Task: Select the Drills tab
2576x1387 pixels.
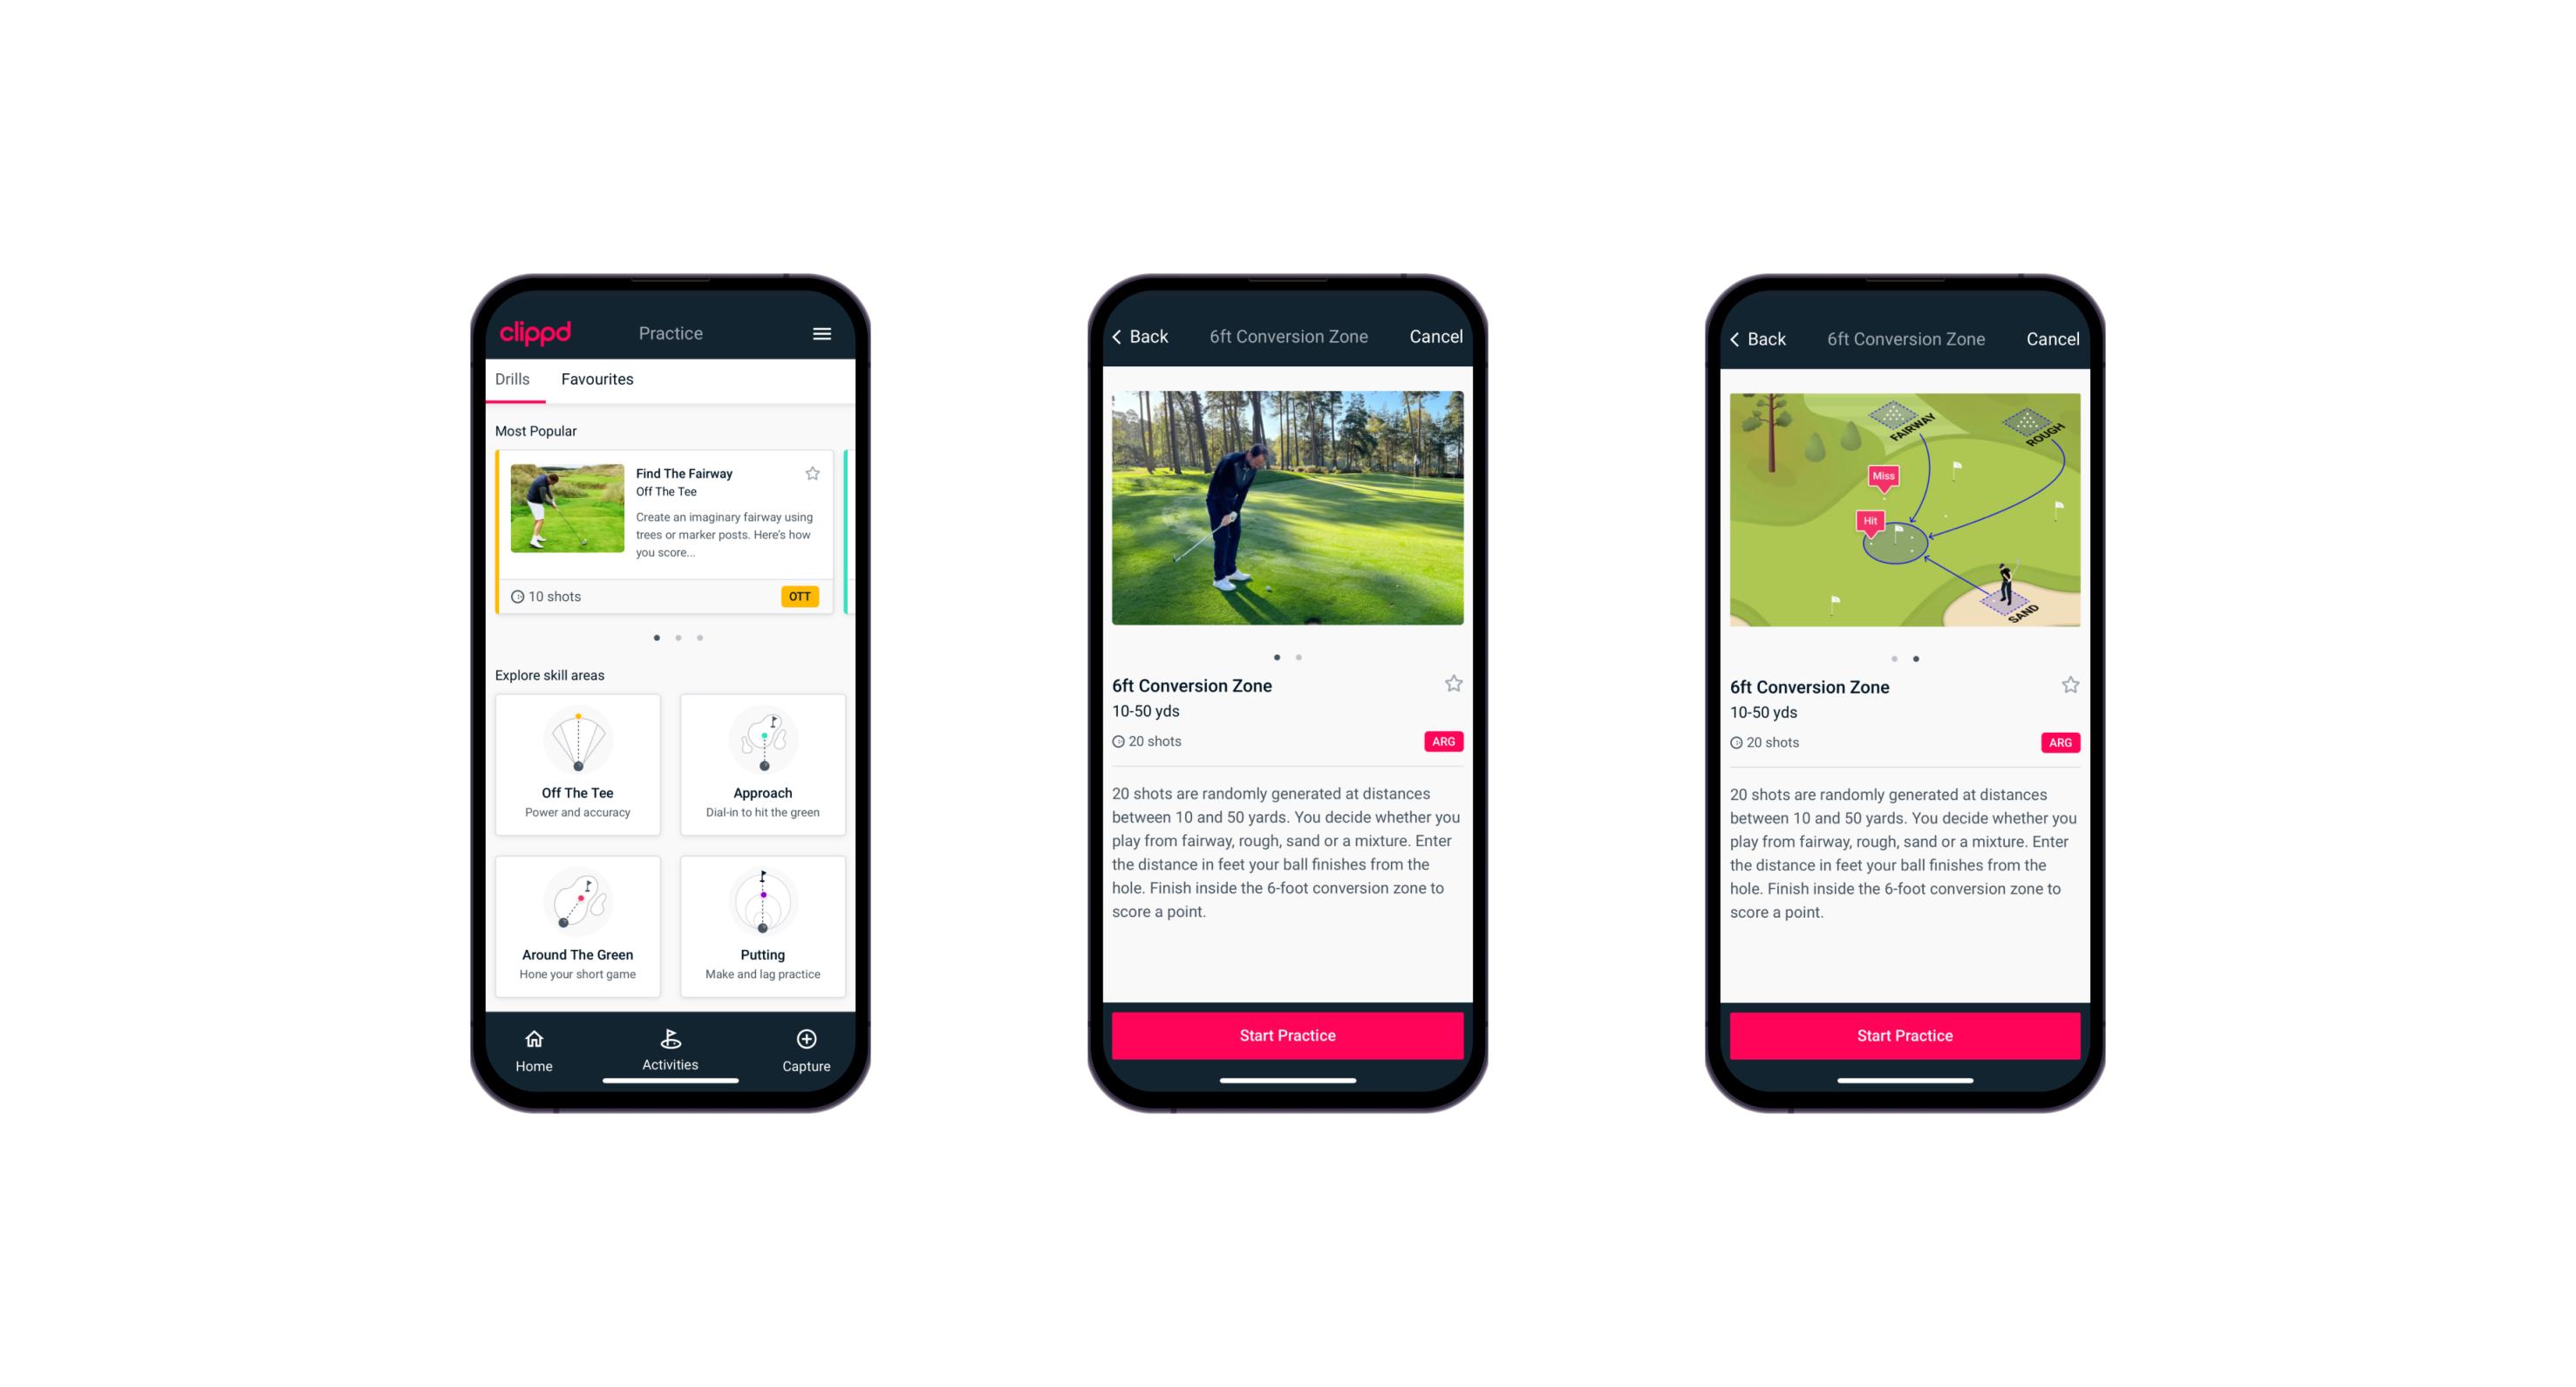Action: click(x=512, y=379)
